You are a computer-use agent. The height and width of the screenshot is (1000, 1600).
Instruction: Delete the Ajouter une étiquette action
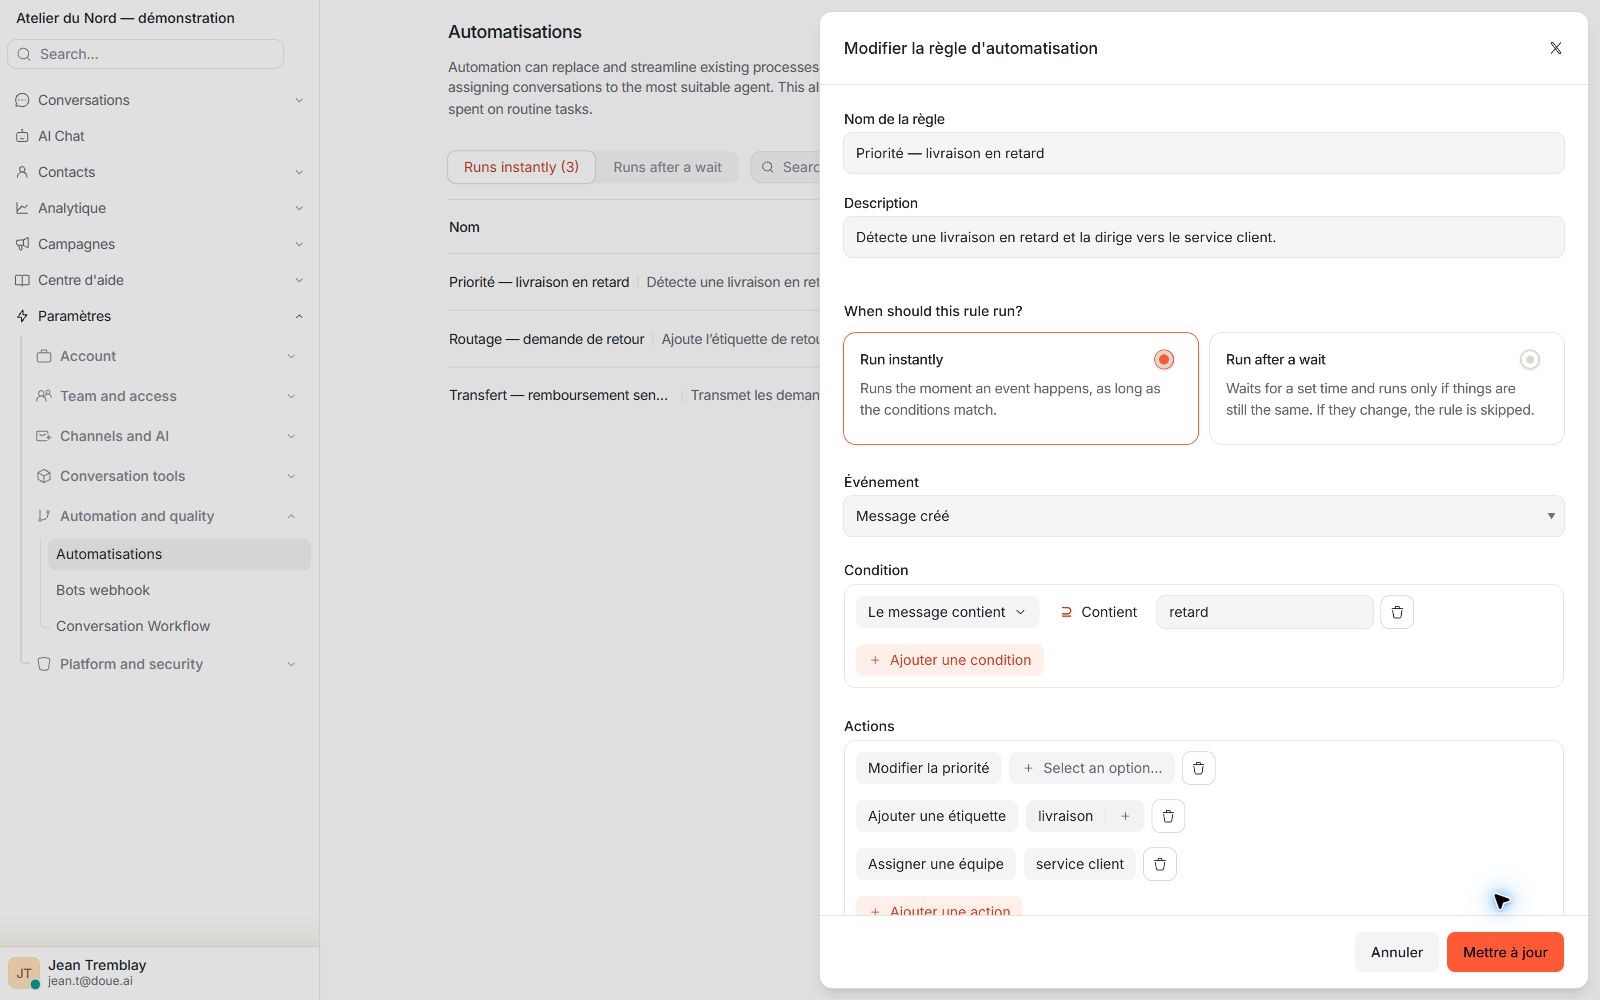pos(1168,816)
